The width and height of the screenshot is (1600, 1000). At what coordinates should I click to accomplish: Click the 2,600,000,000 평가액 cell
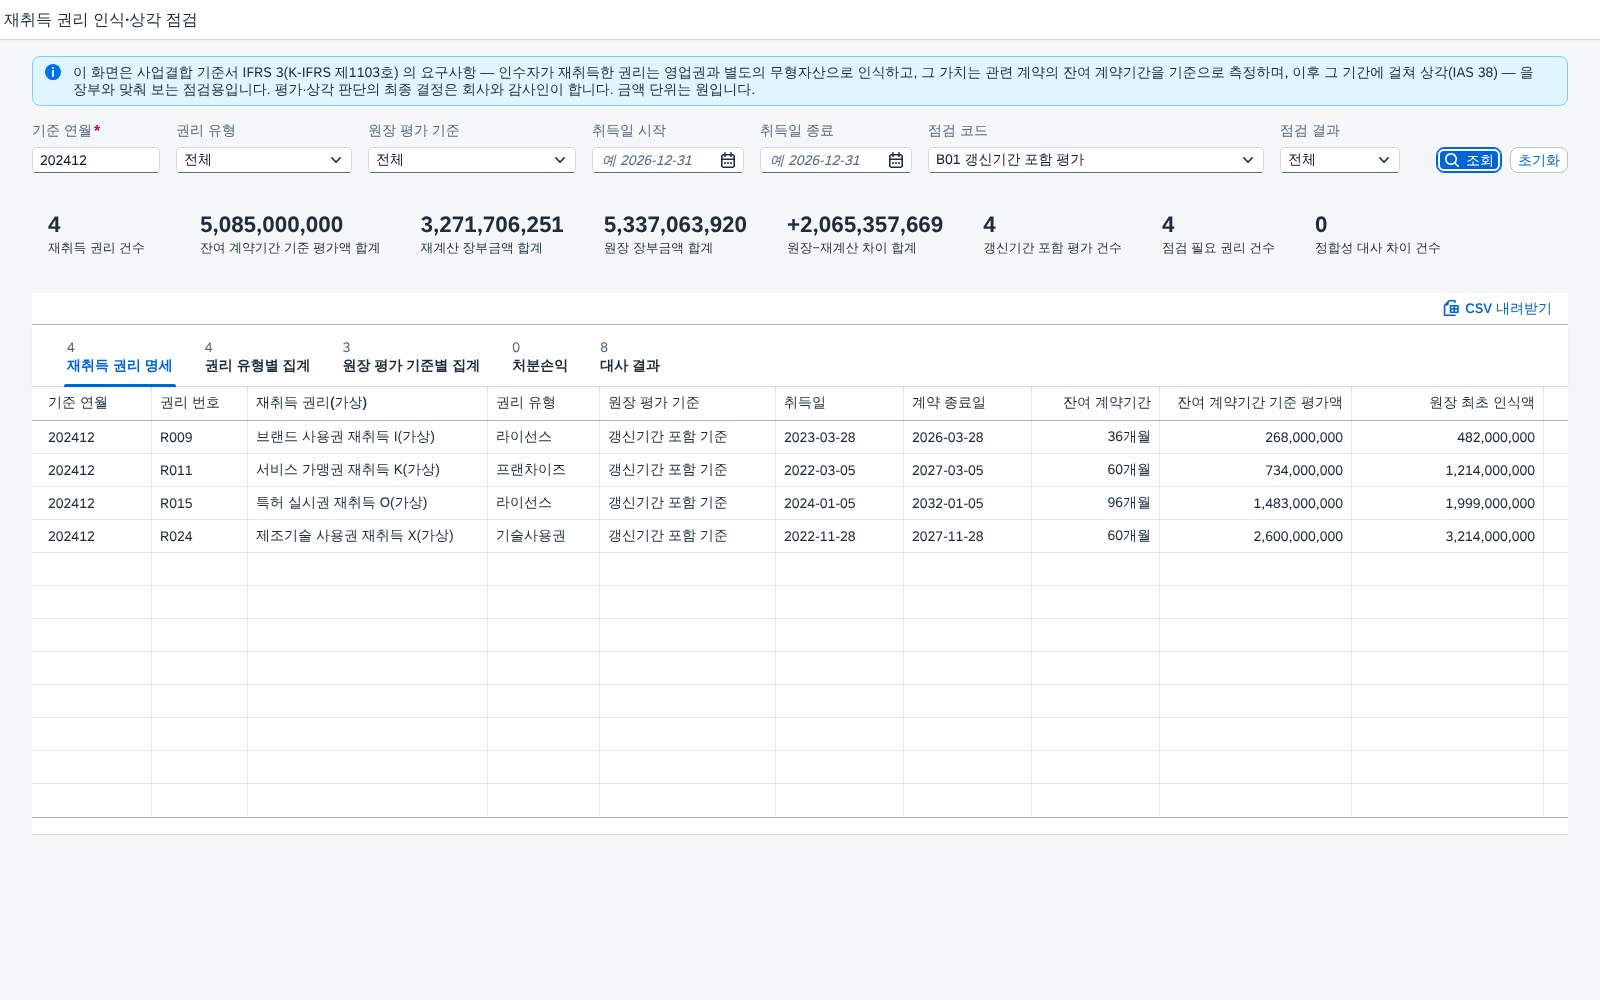pos(1256,536)
